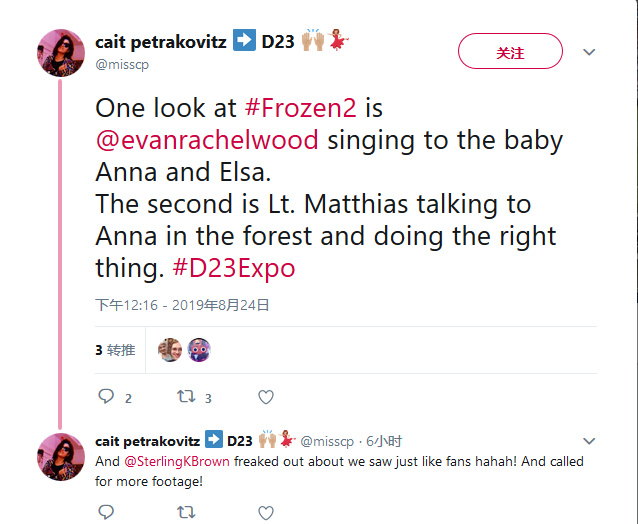Like the SterlingKBrown follow-up tweet
The width and height of the screenshot is (638, 524).
tap(266, 512)
